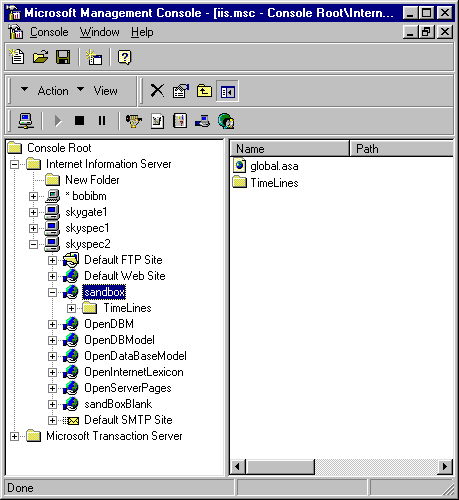Open Properties via the toolbar icon
The width and height of the screenshot is (459, 500).
(181, 91)
